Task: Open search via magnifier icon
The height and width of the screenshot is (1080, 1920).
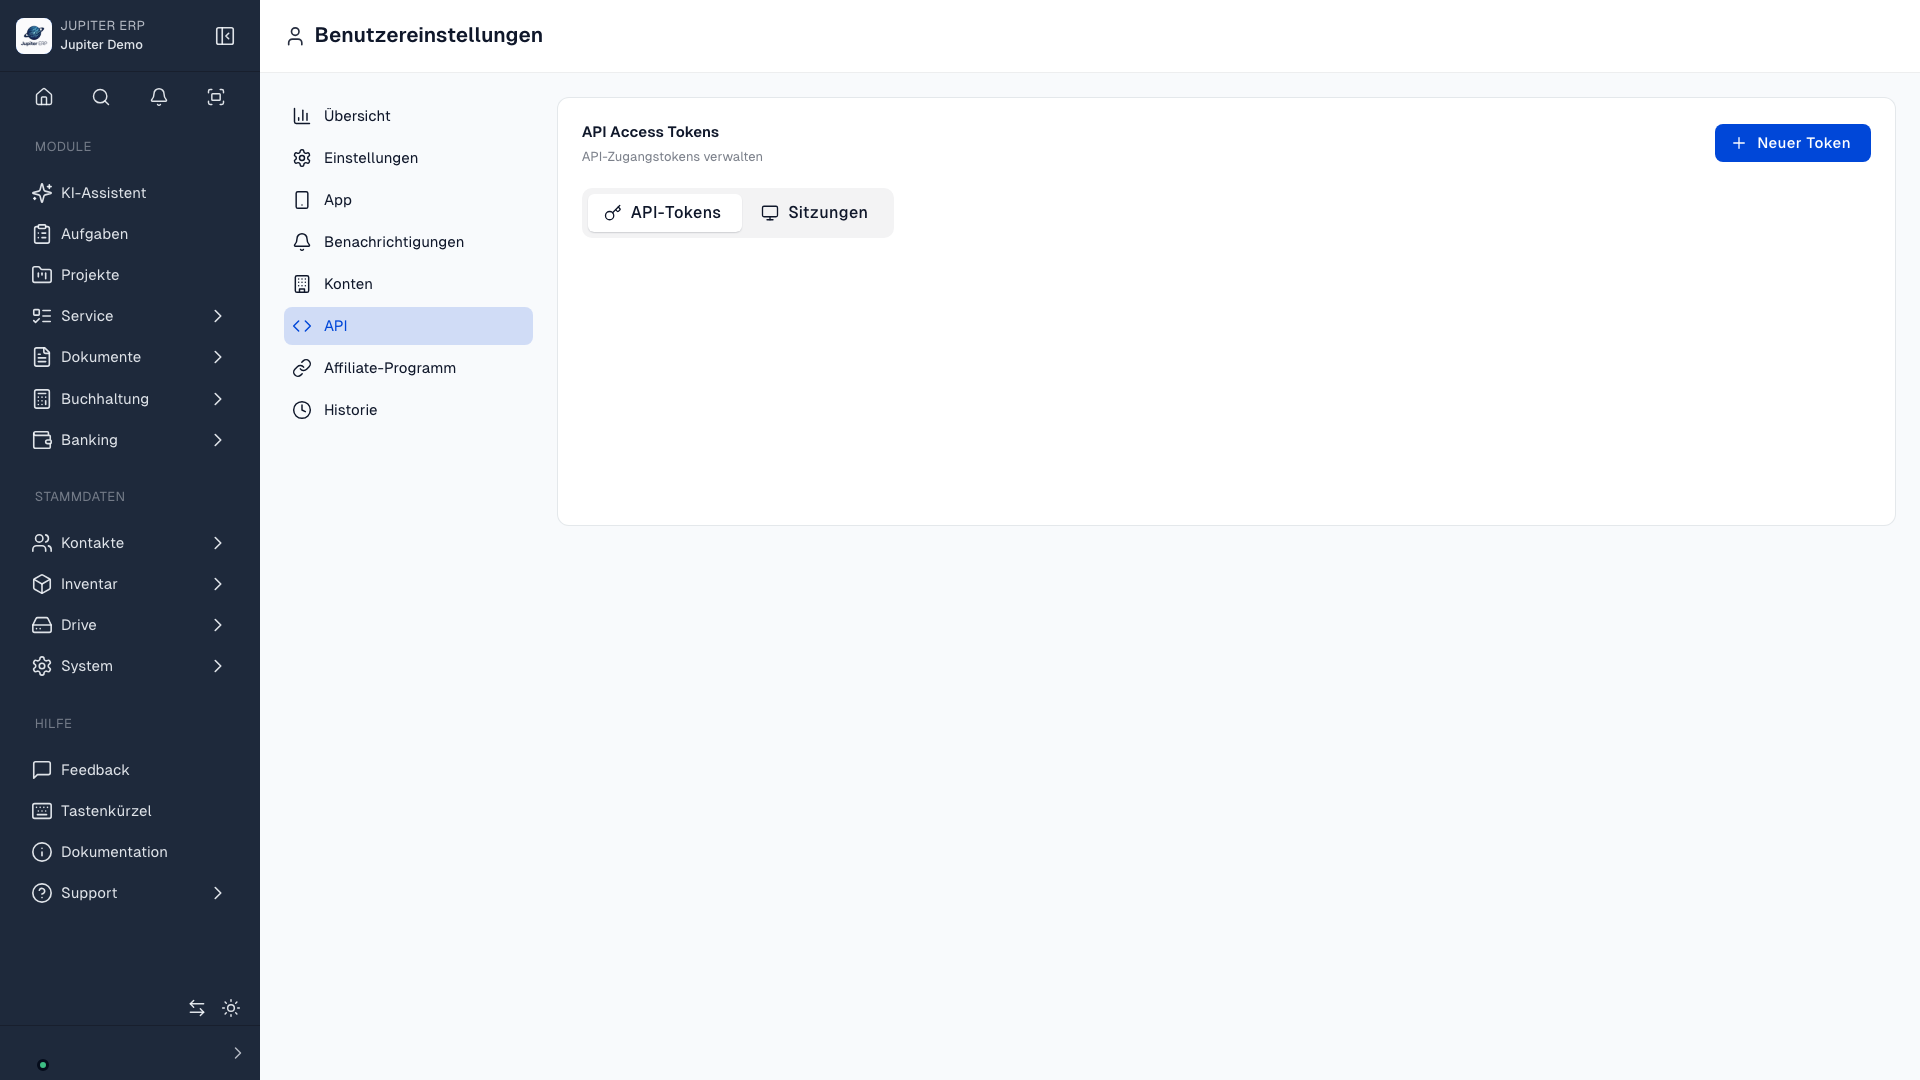Action: click(x=101, y=97)
